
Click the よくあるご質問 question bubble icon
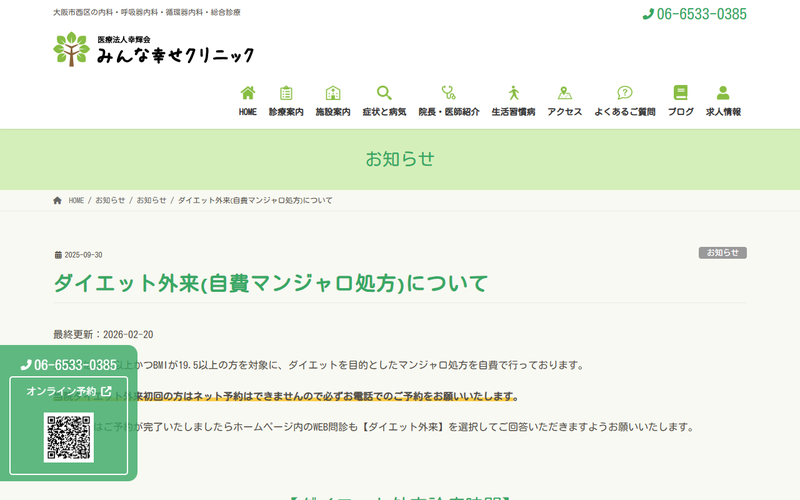(x=624, y=93)
